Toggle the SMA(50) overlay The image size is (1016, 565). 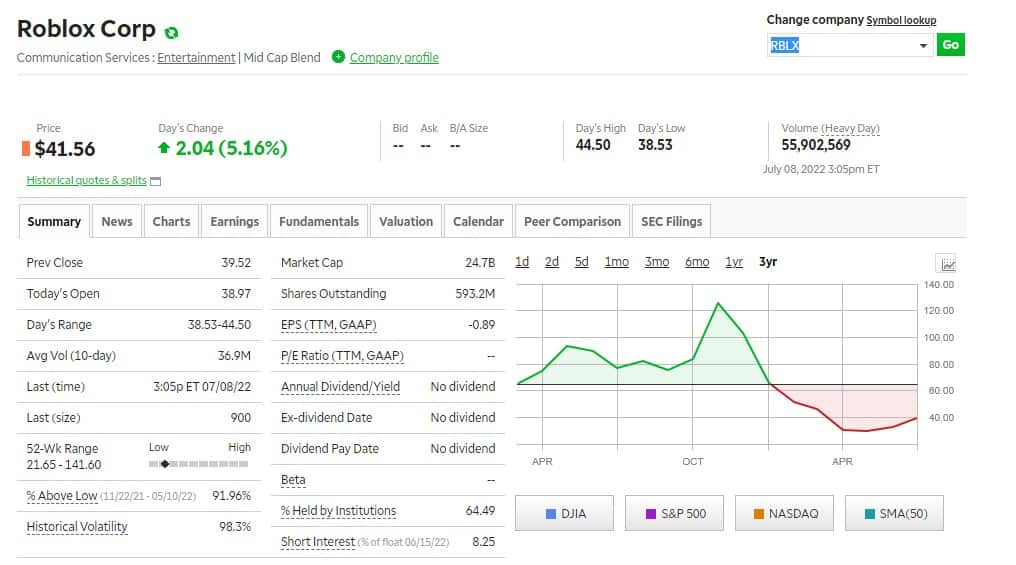[x=894, y=513]
